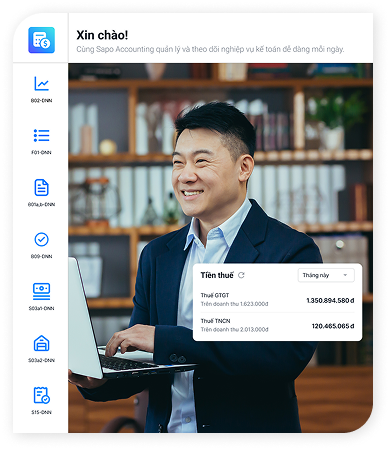Open the S15-DNN receipt ledger
This screenshot has height=450, width=390.
click(41, 401)
